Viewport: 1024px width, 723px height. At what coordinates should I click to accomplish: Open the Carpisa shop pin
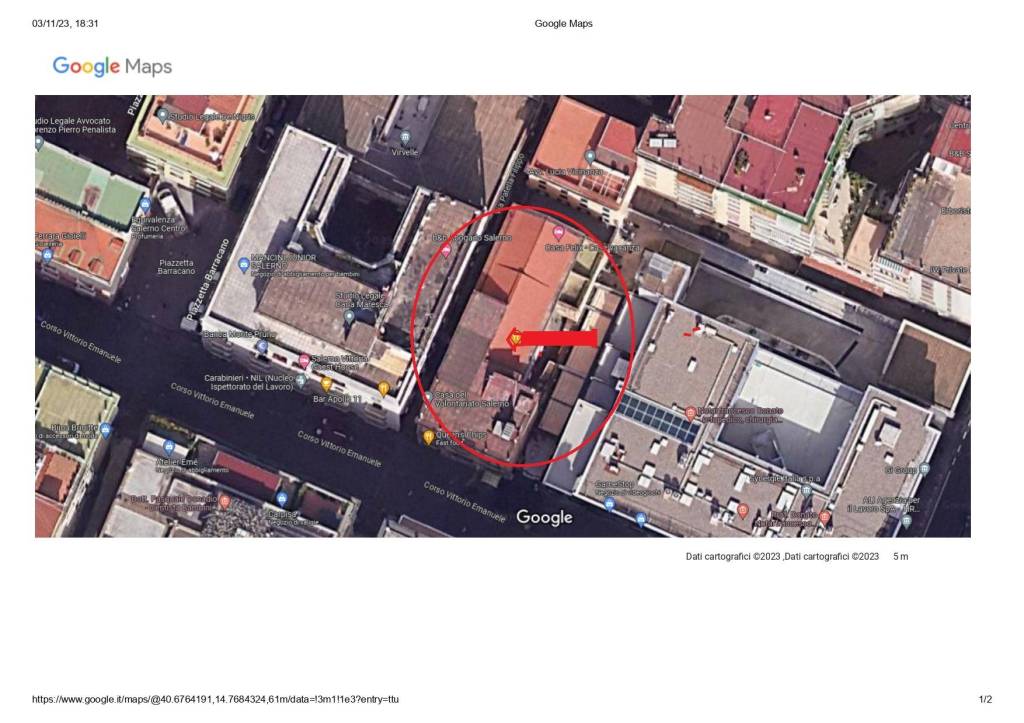click(281, 499)
